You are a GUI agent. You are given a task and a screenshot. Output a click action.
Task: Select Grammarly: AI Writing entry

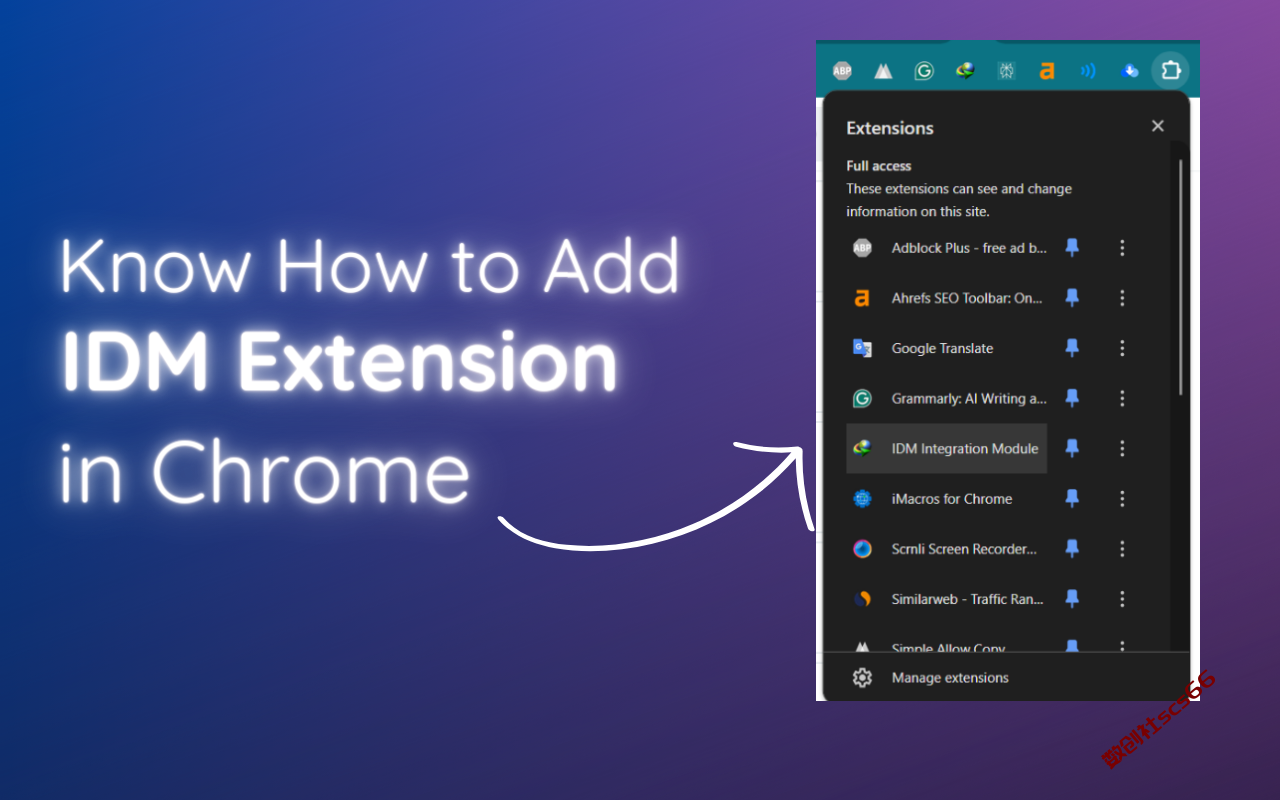pos(947,398)
